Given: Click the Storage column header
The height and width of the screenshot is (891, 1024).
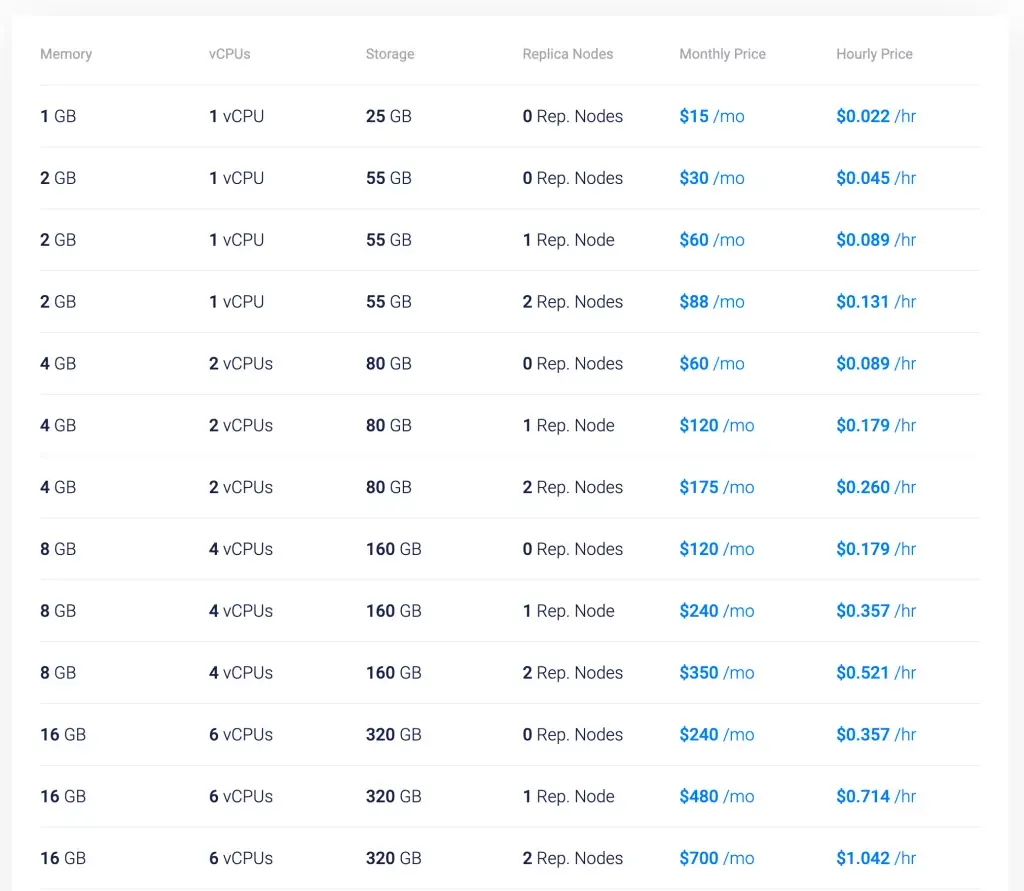Looking at the screenshot, I should coord(389,54).
